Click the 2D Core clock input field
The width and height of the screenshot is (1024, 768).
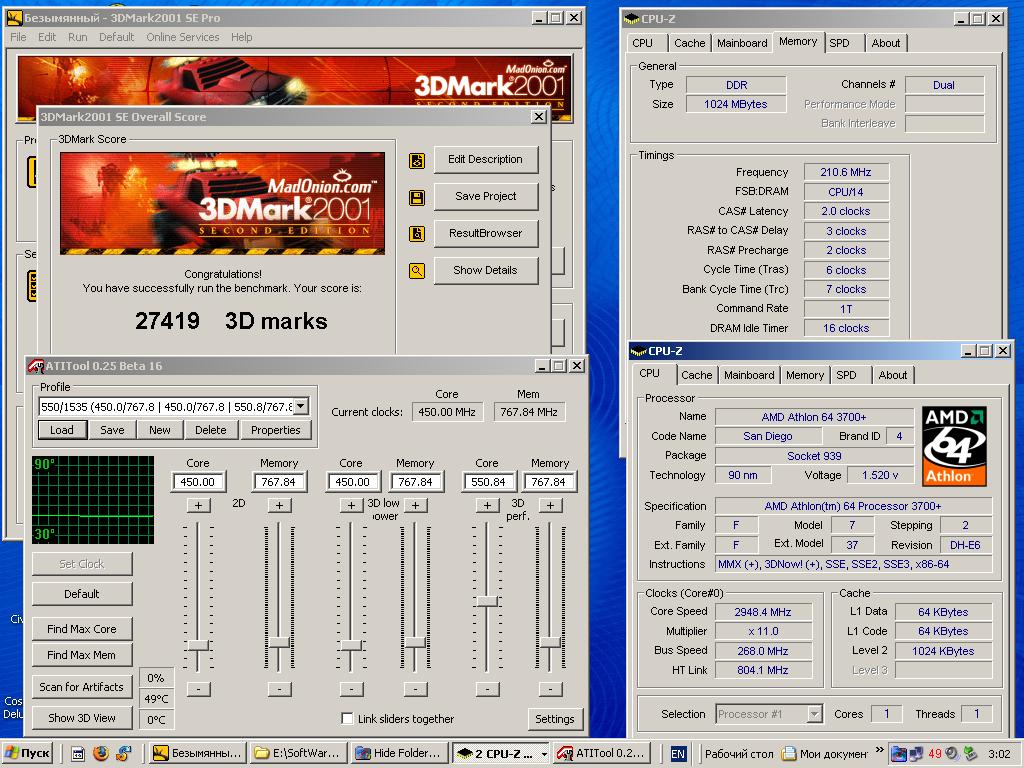click(x=198, y=482)
